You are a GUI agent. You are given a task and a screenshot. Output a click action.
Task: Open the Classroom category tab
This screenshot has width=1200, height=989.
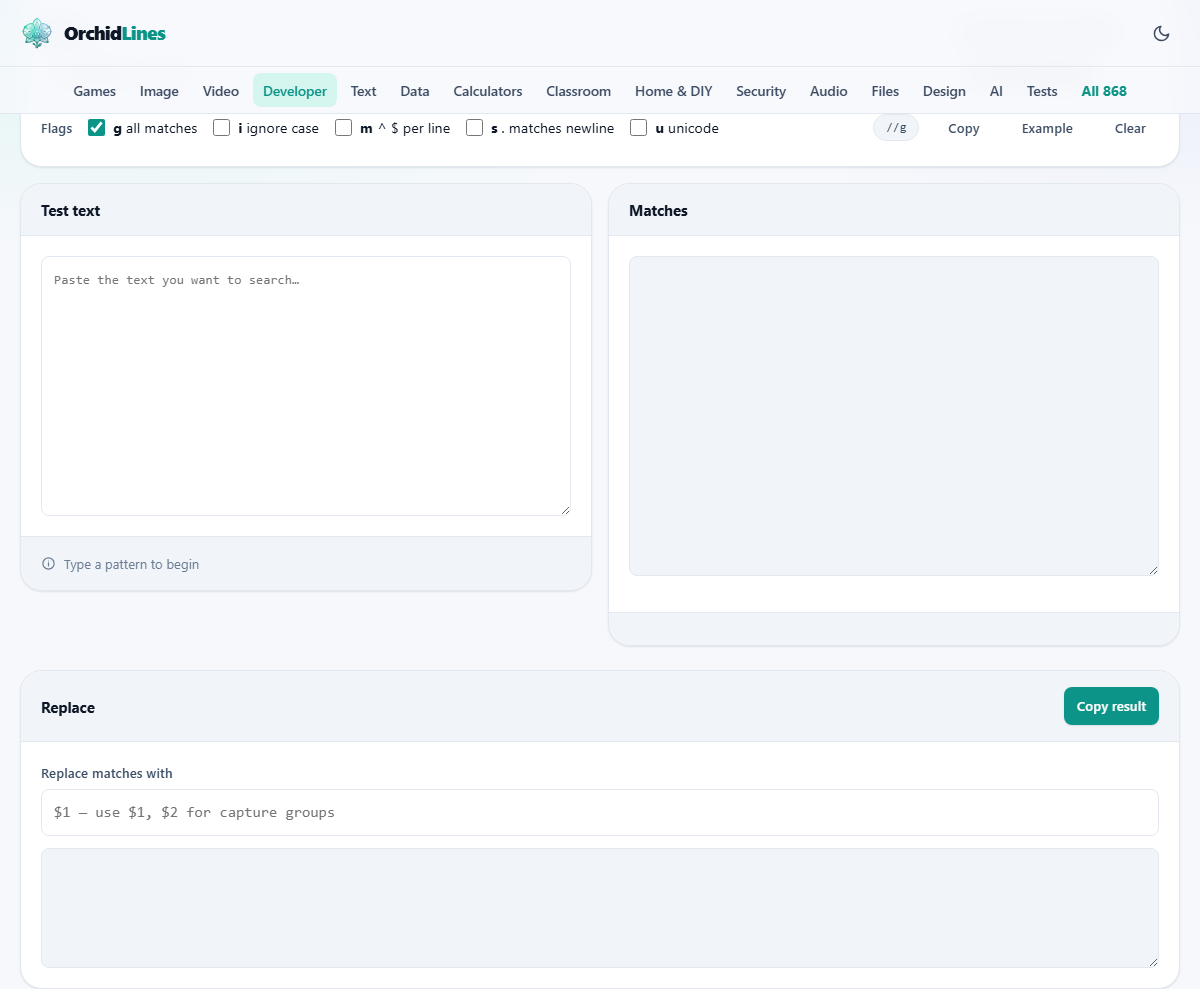point(578,91)
